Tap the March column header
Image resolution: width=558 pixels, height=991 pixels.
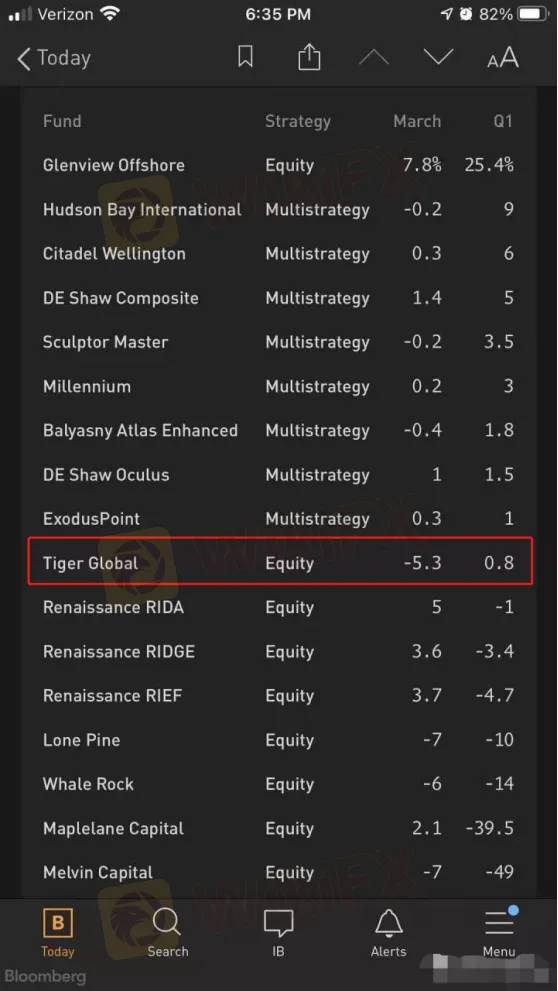tap(417, 121)
